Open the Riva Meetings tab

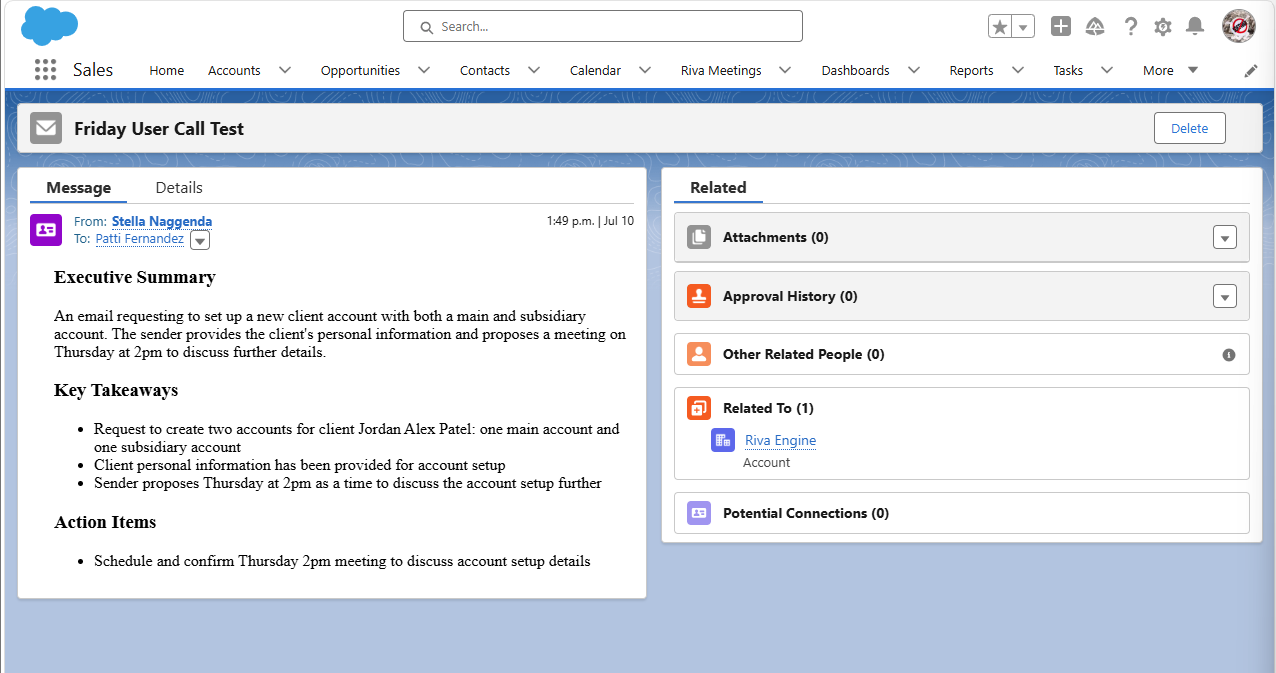pyautogui.click(x=721, y=71)
